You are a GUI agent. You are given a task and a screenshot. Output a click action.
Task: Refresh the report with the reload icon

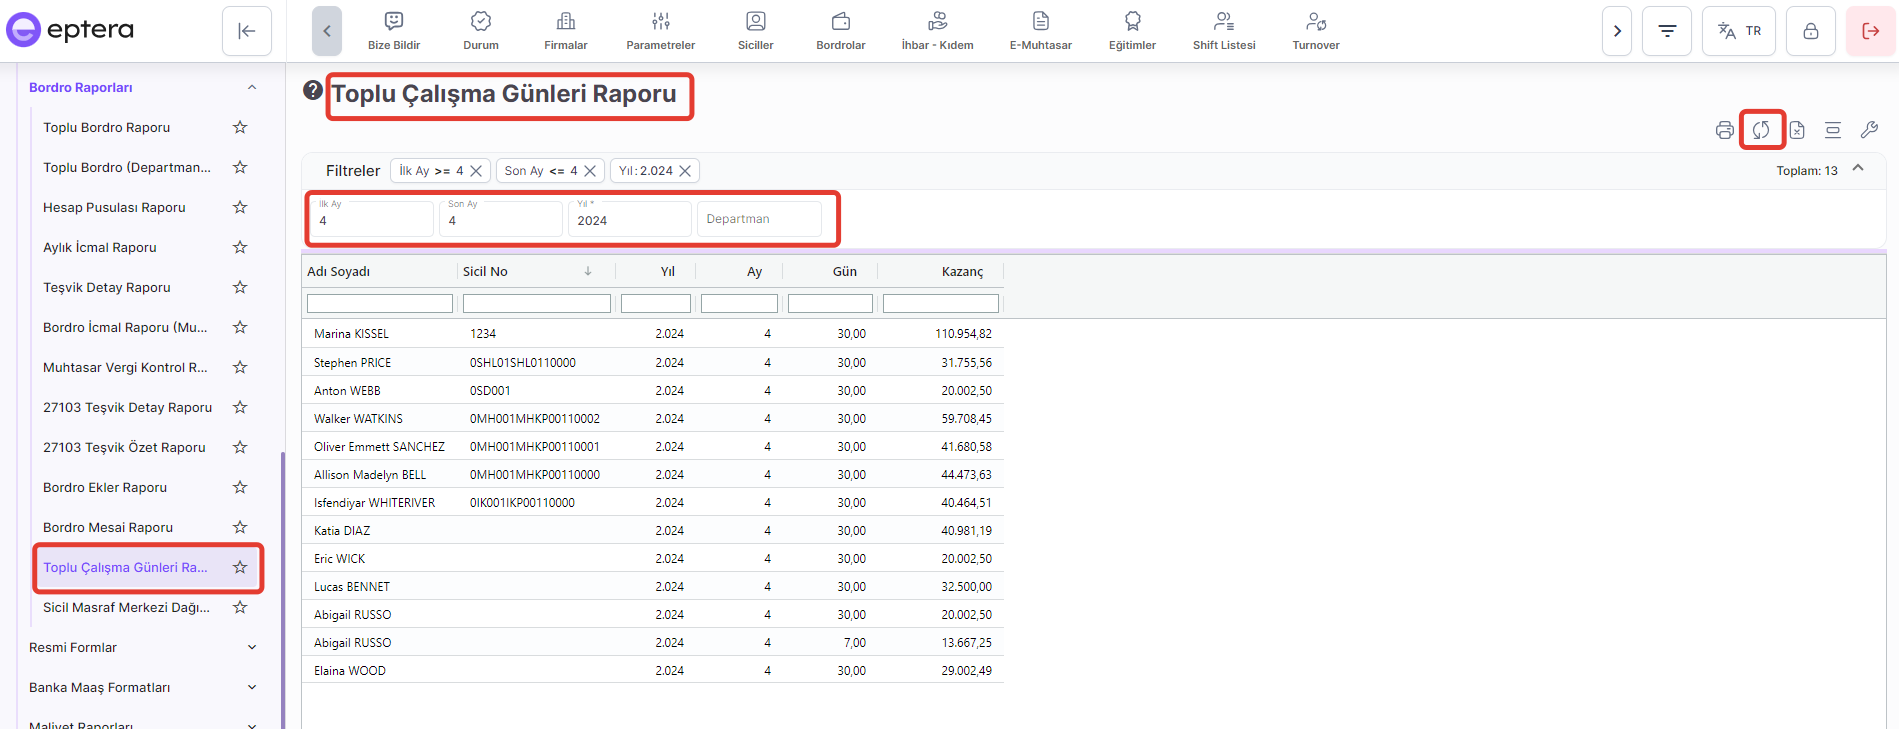1761,130
